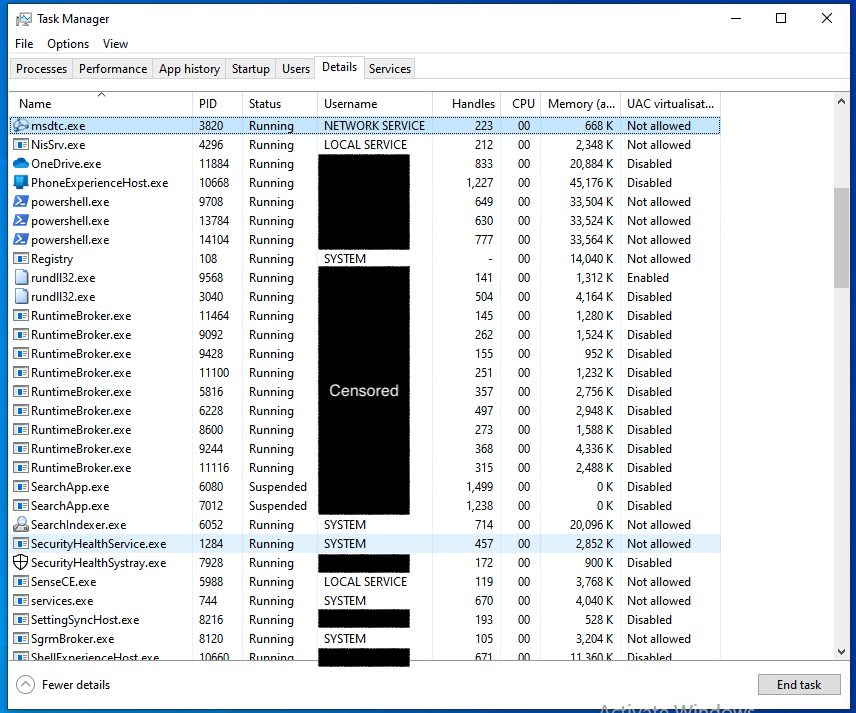Click the Task Manager title bar icon
This screenshot has width=856, height=713.
[x=23, y=19]
